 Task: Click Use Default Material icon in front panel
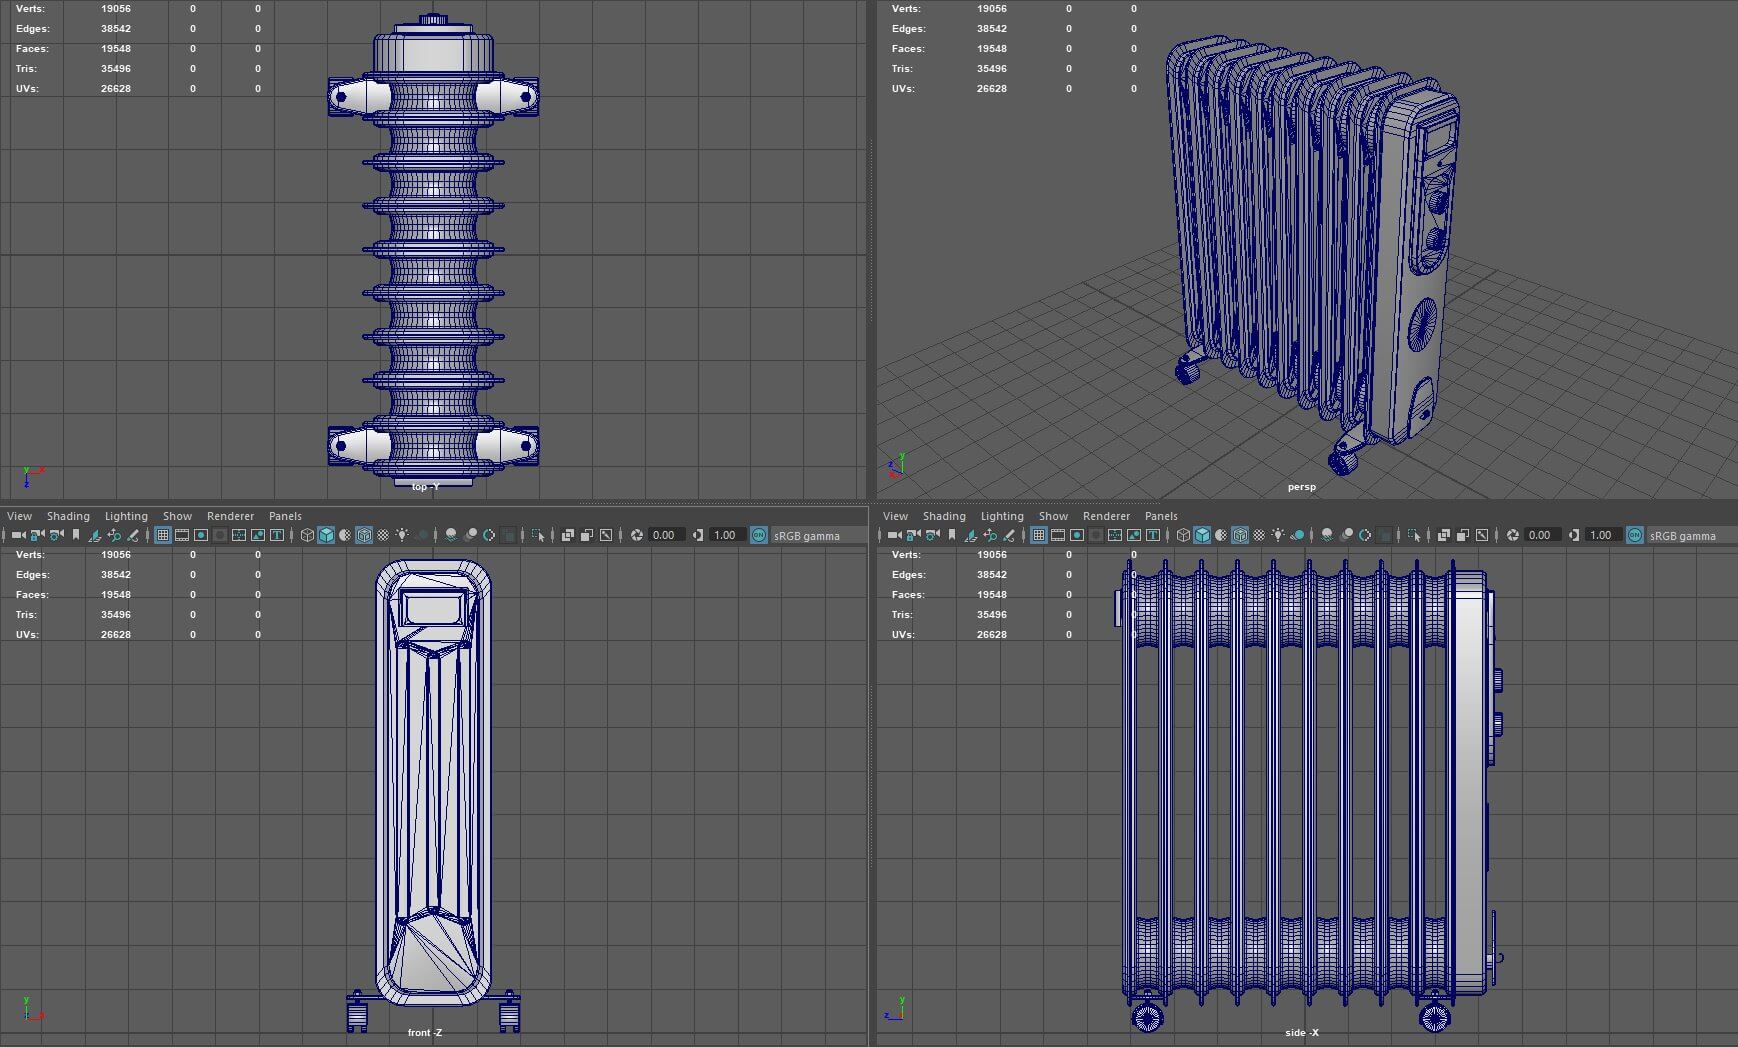[x=344, y=535]
